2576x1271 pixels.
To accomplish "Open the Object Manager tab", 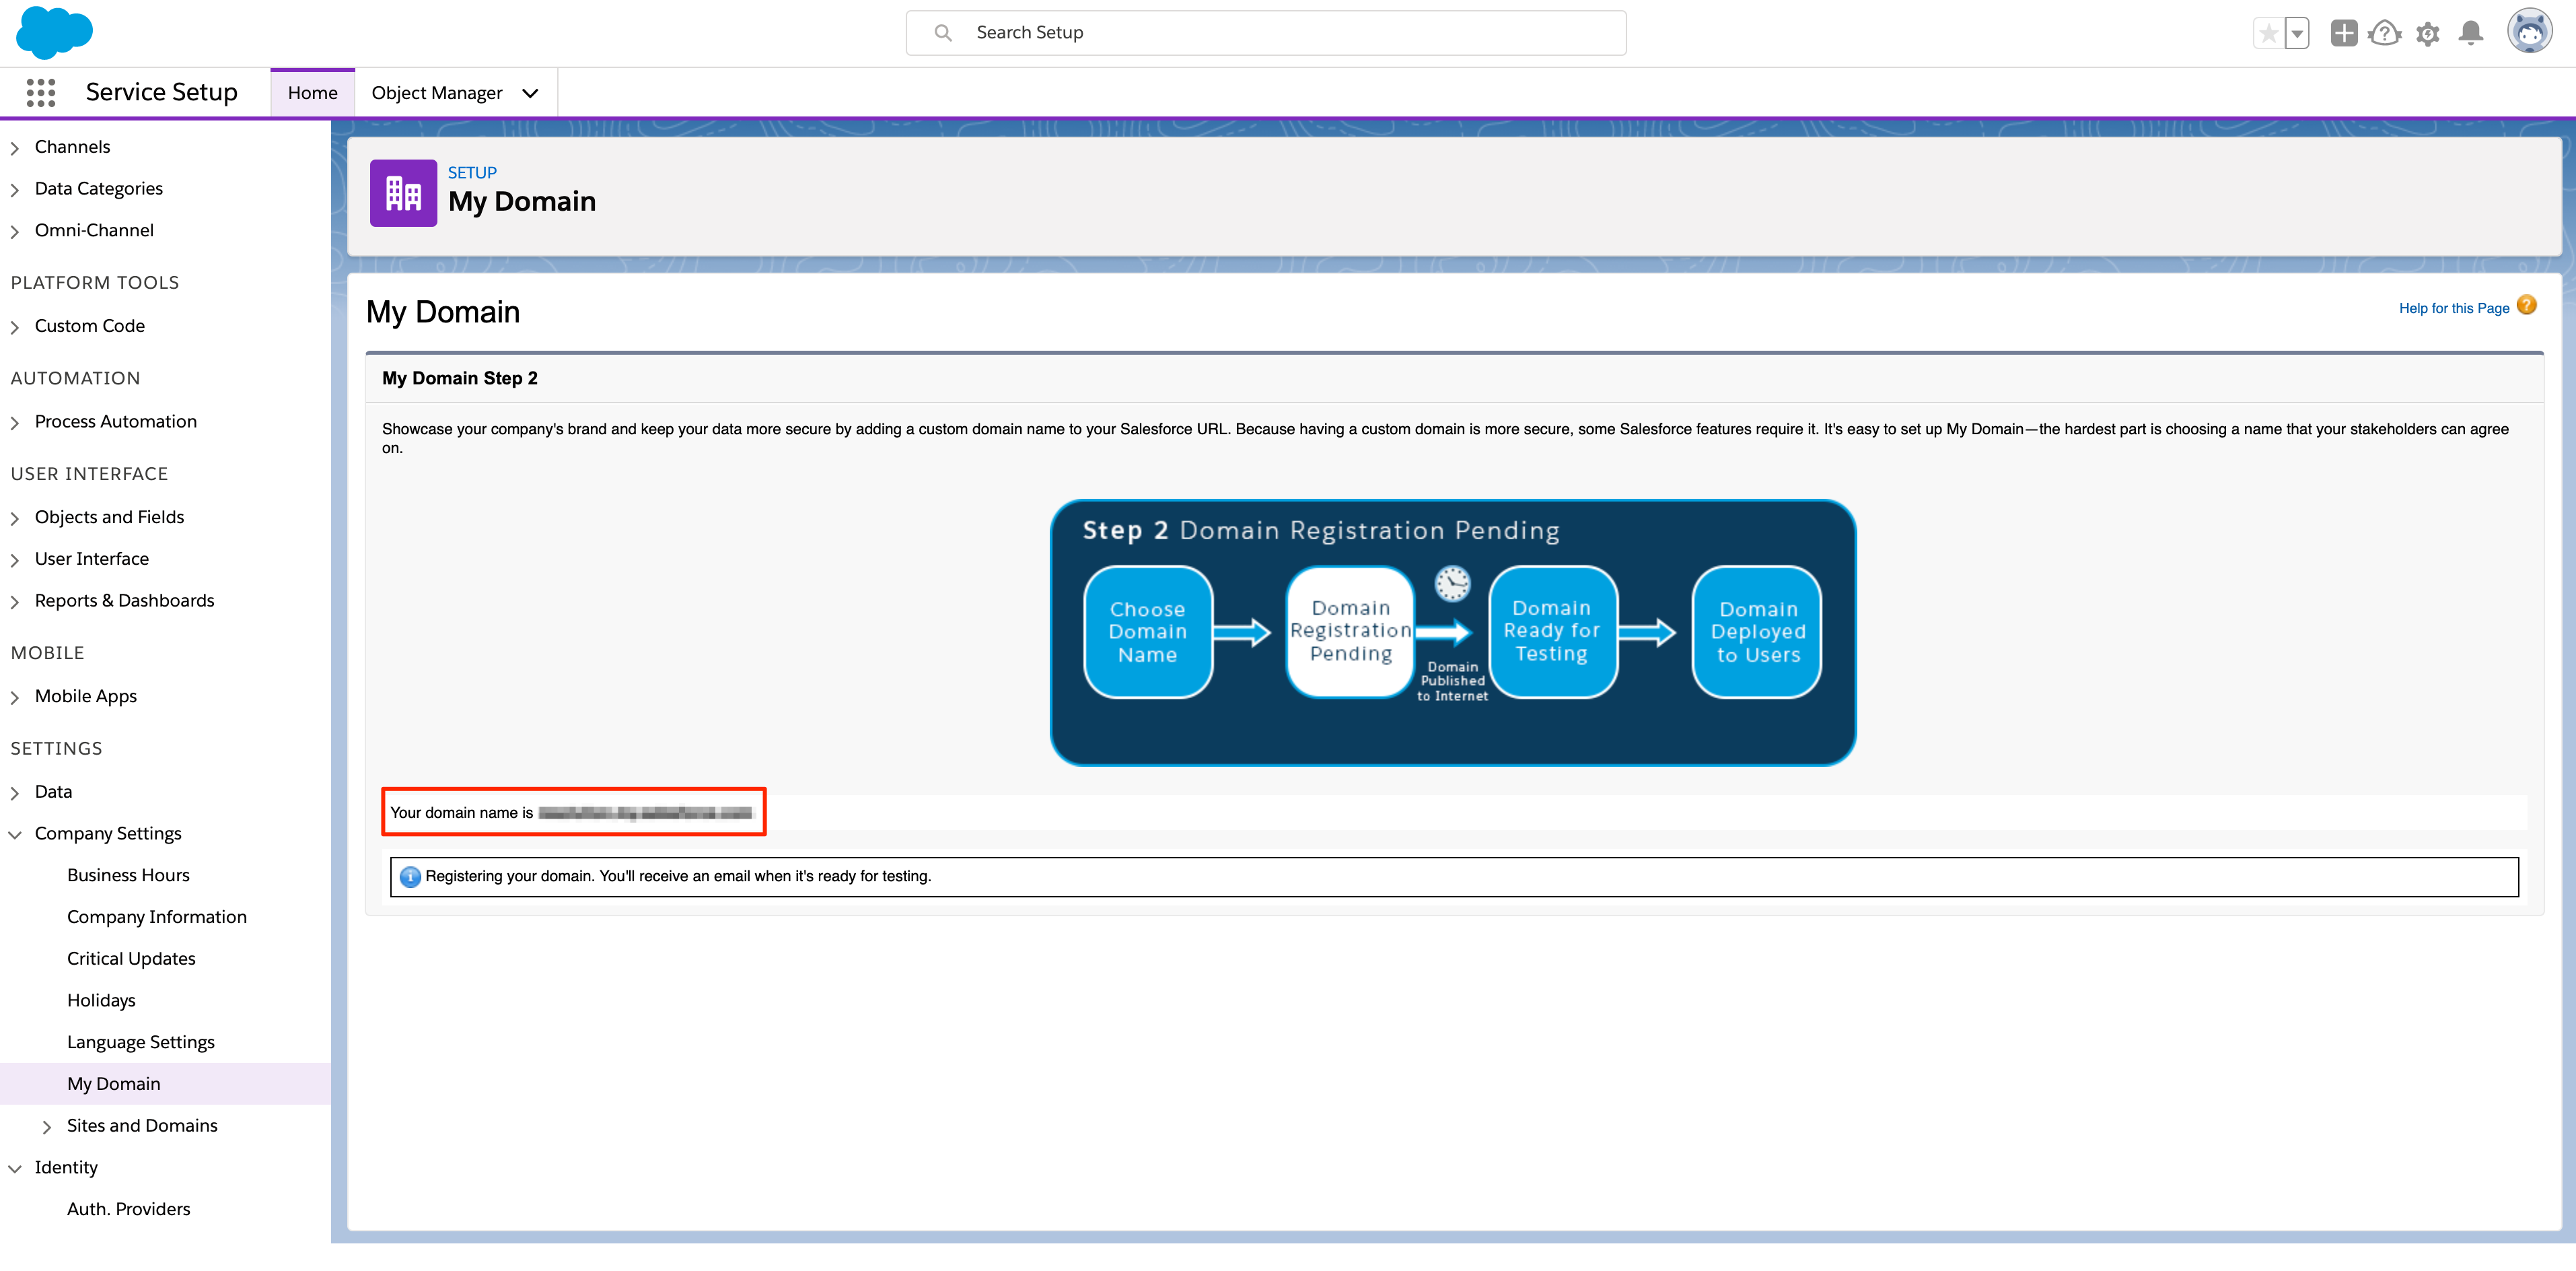I will coord(437,93).
